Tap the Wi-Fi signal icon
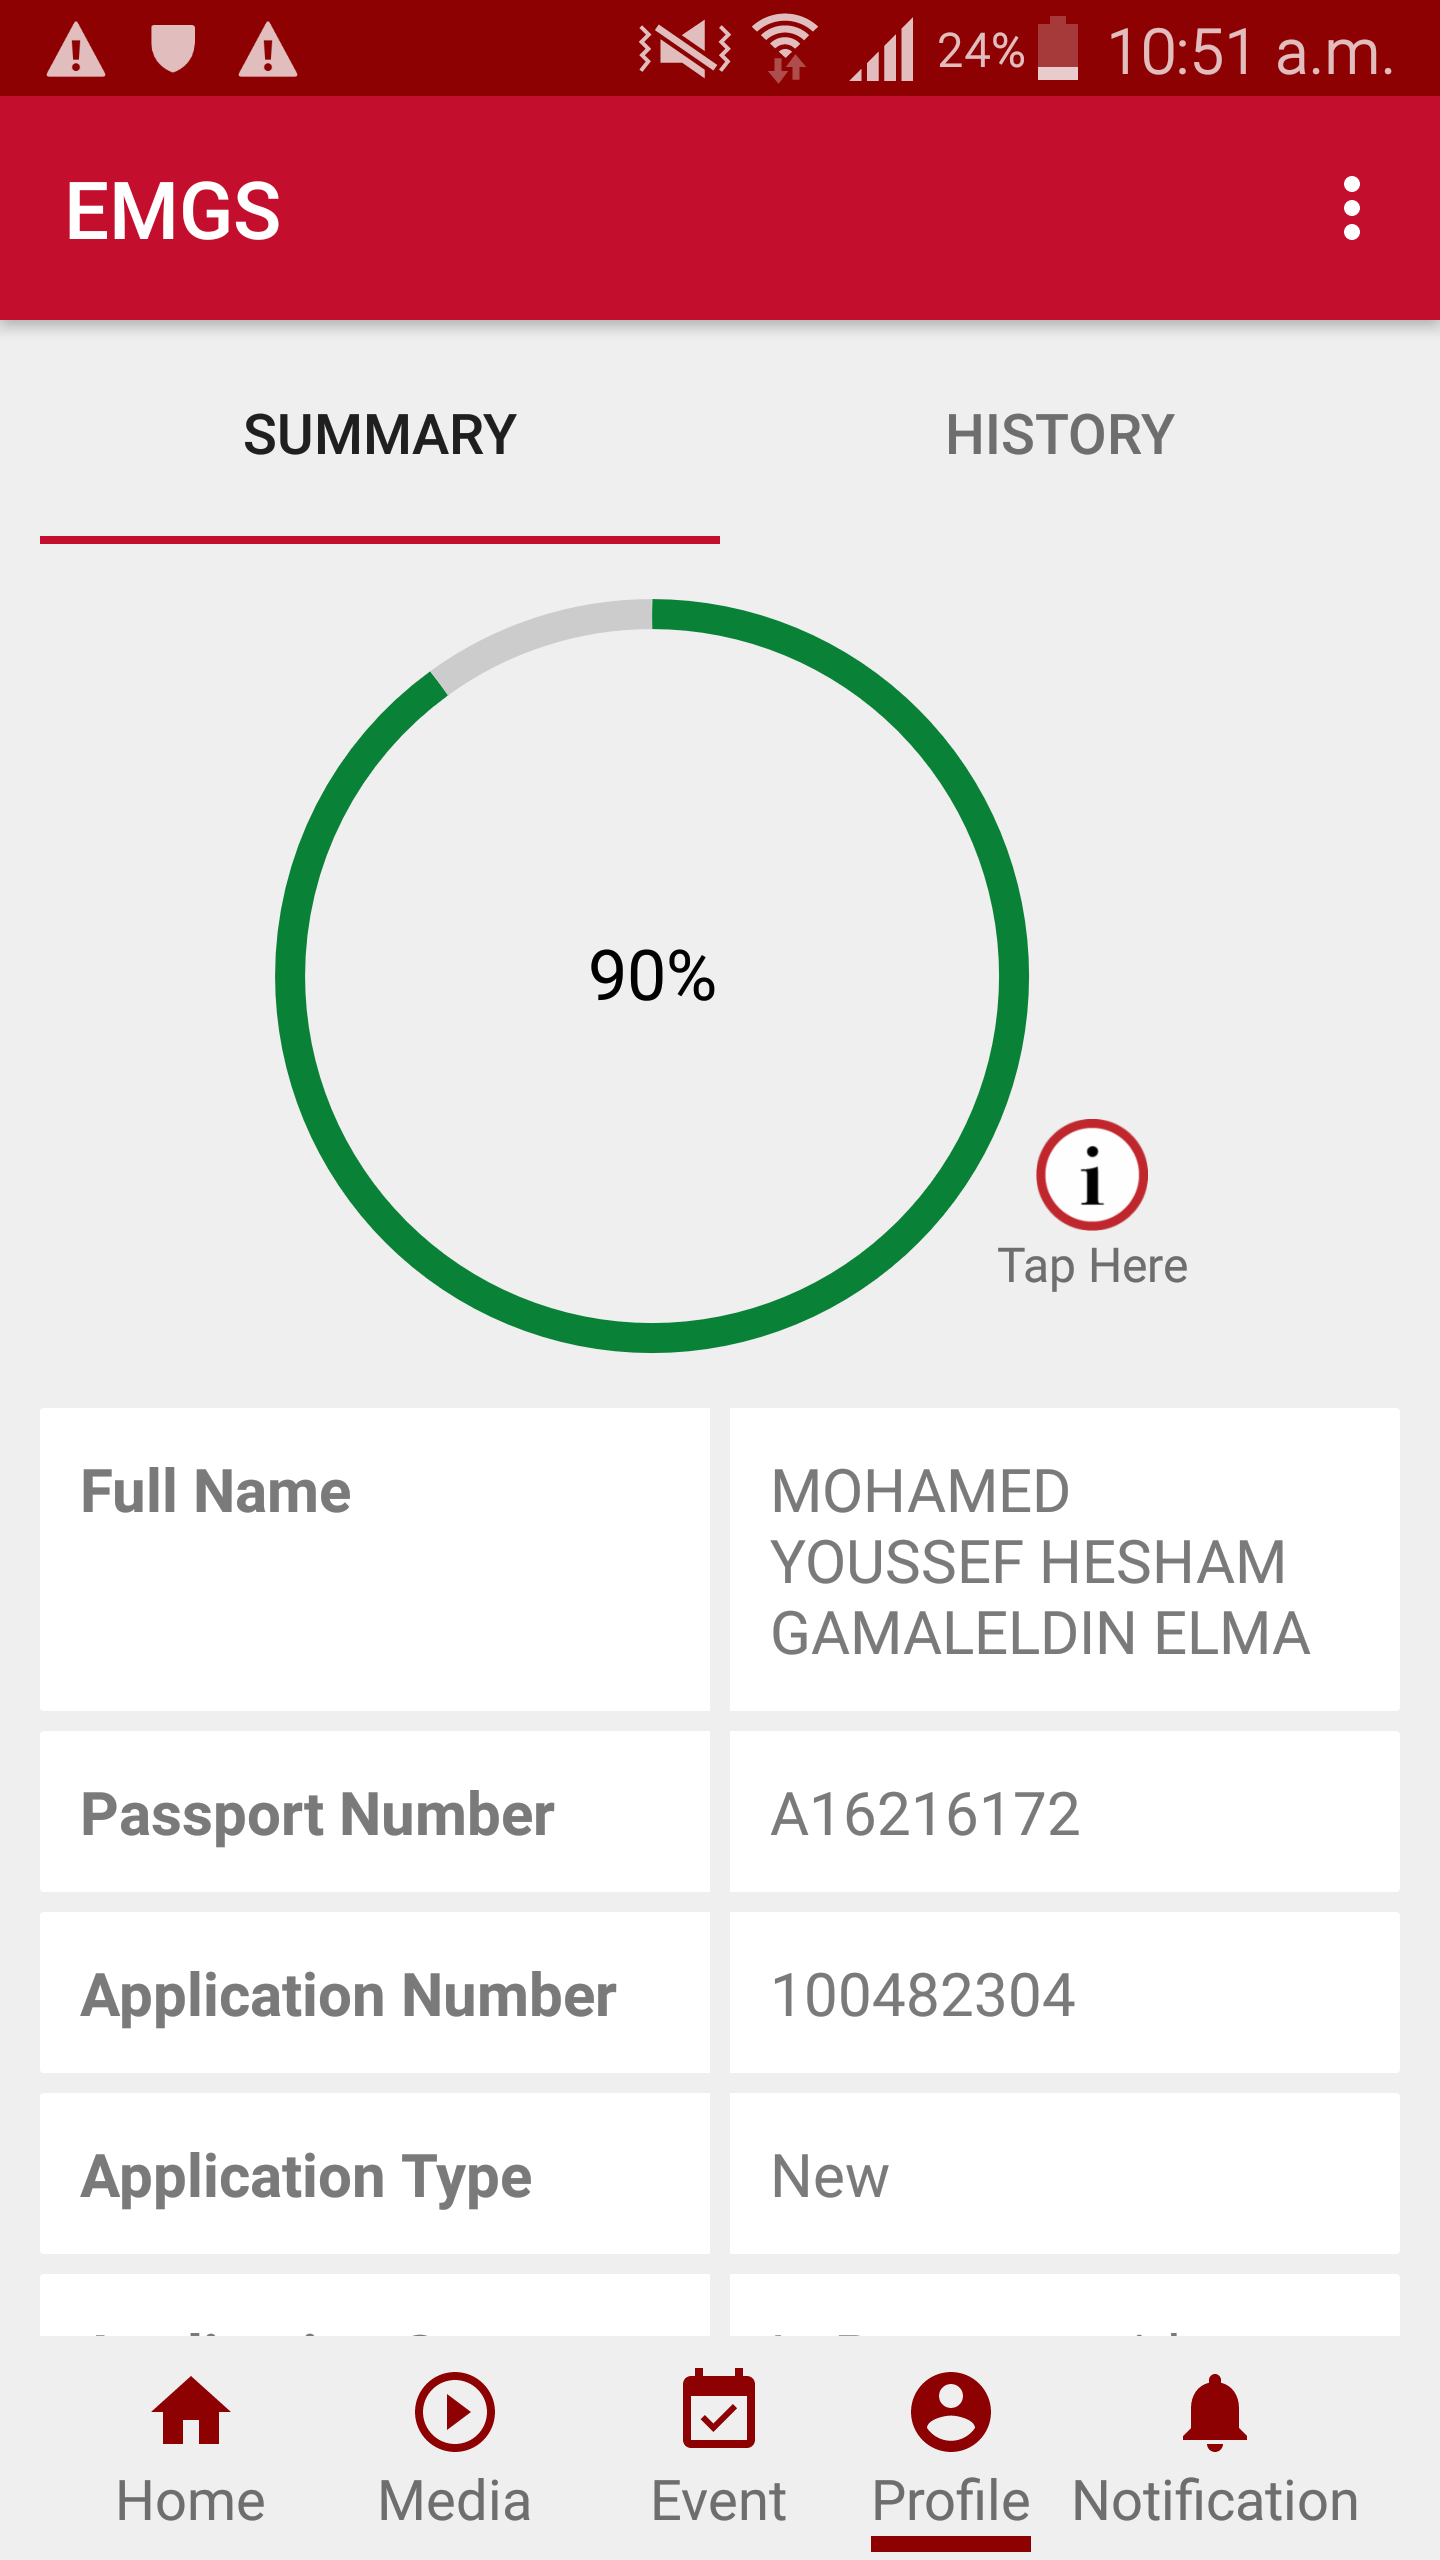Viewport: 1440px width, 2560px height. (786, 48)
